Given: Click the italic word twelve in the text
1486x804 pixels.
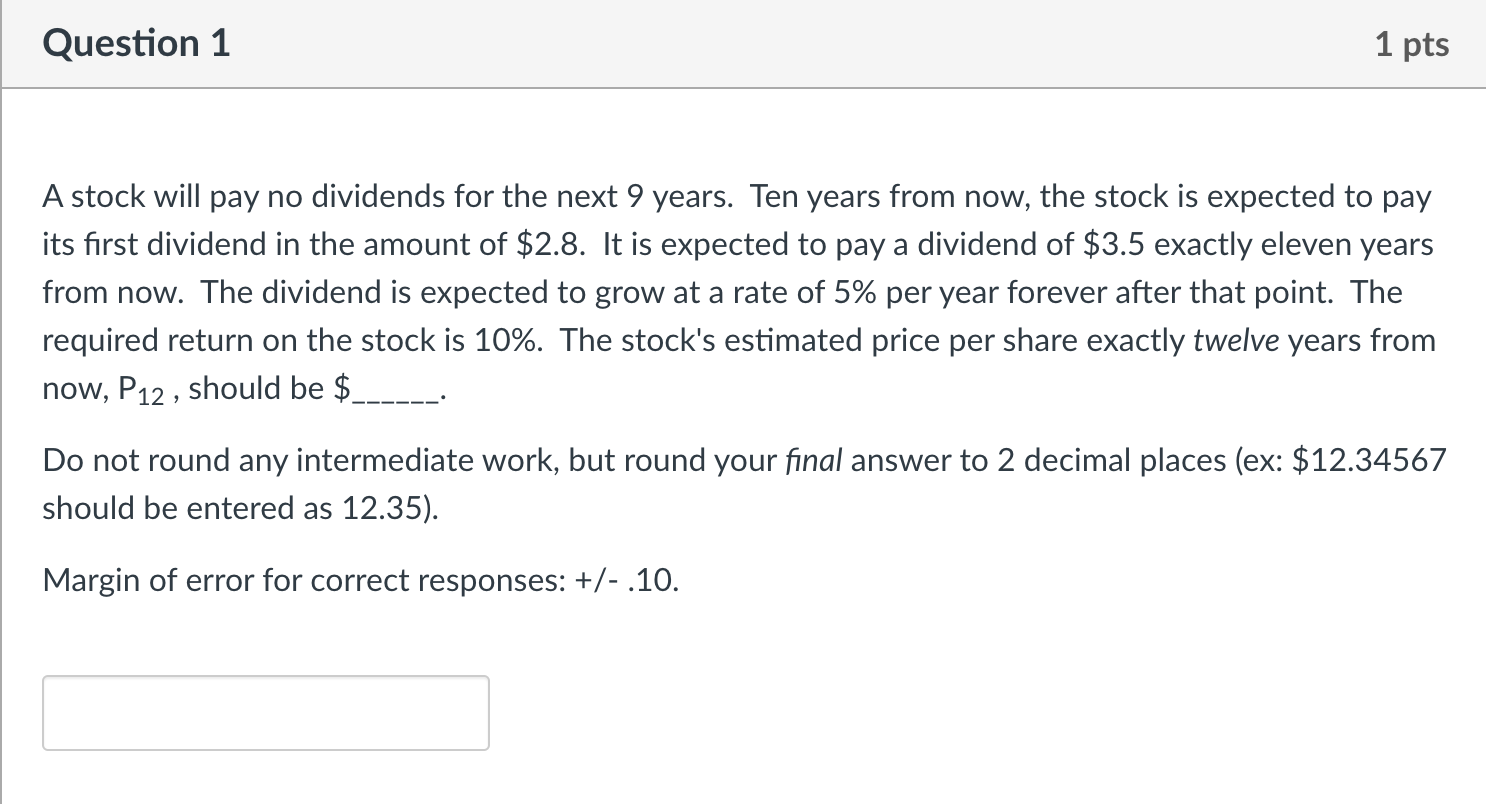Looking at the screenshot, I should 1236,340.
